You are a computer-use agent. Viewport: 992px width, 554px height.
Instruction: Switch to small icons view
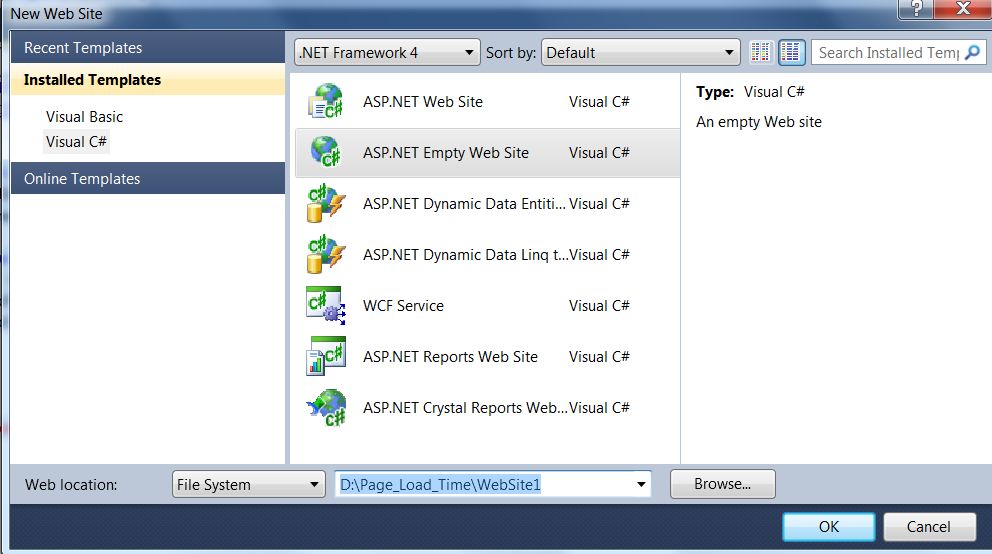(x=760, y=52)
